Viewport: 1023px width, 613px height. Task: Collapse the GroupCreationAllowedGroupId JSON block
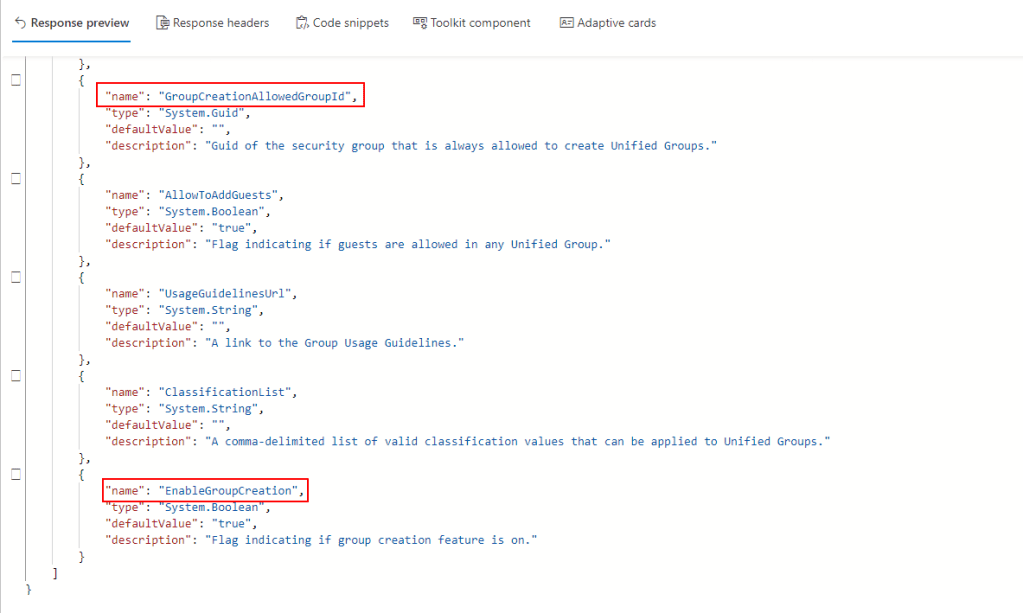click(x=15, y=80)
